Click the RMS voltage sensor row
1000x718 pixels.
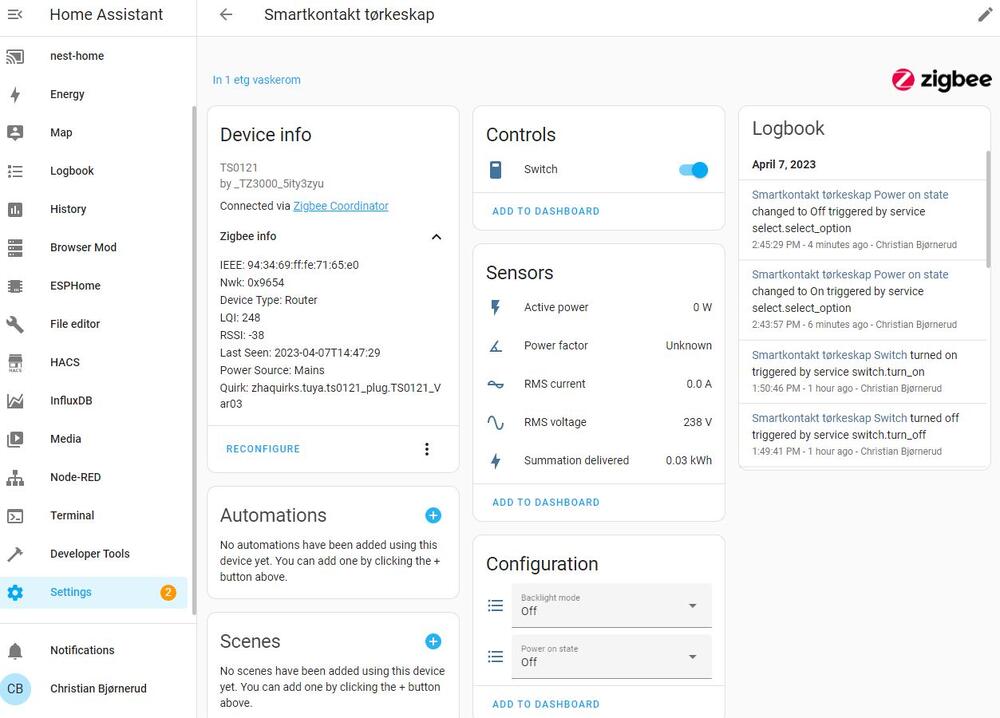tap(598, 423)
